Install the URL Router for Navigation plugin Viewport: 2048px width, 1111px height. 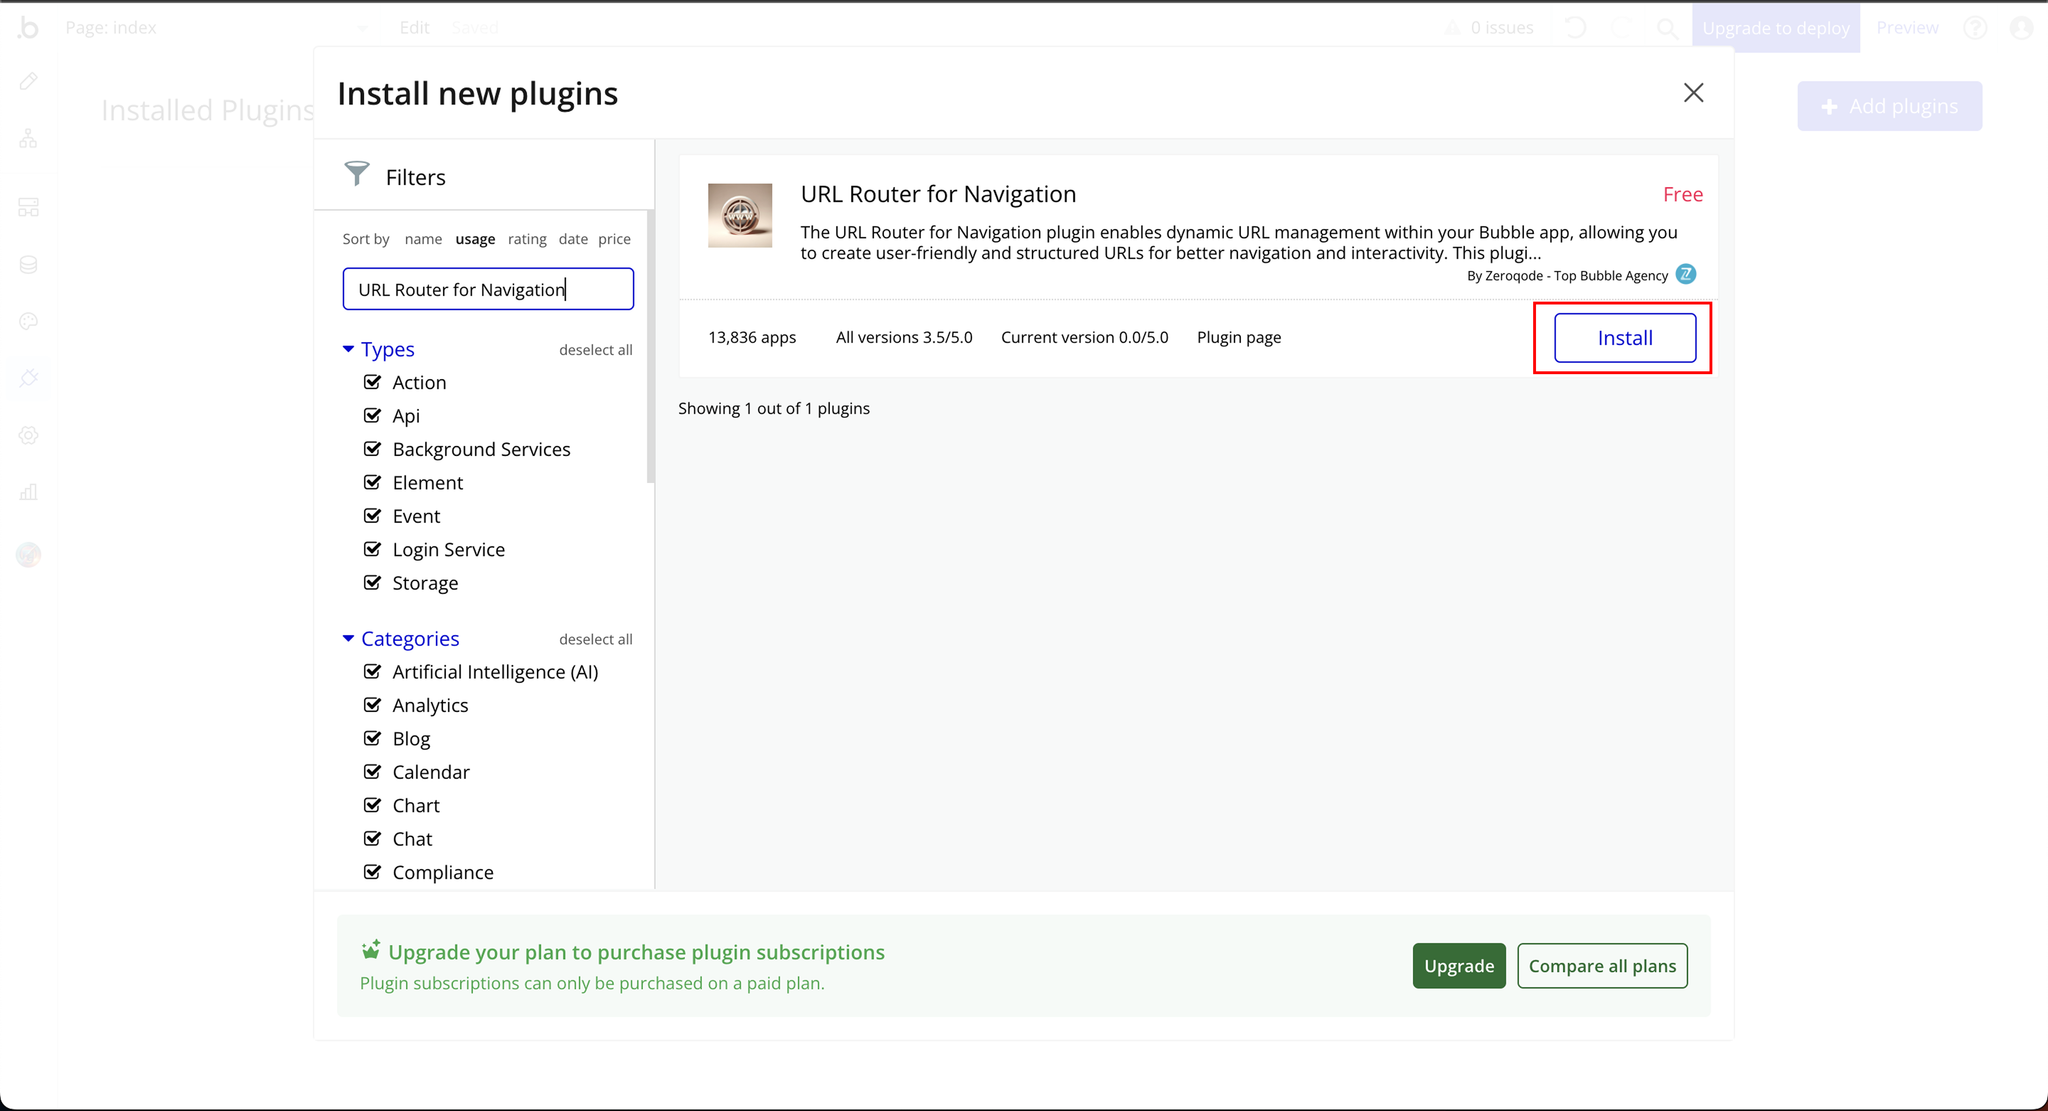point(1624,338)
